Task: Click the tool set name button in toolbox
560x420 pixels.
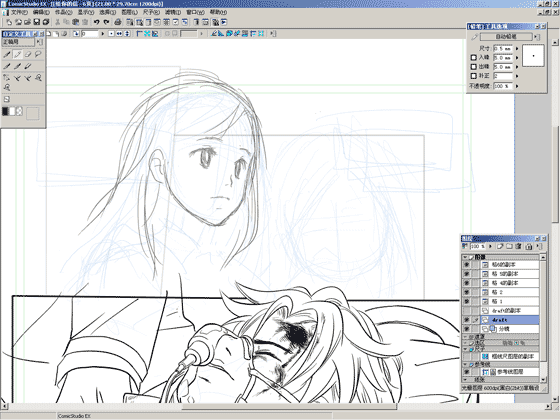Action: [19, 42]
